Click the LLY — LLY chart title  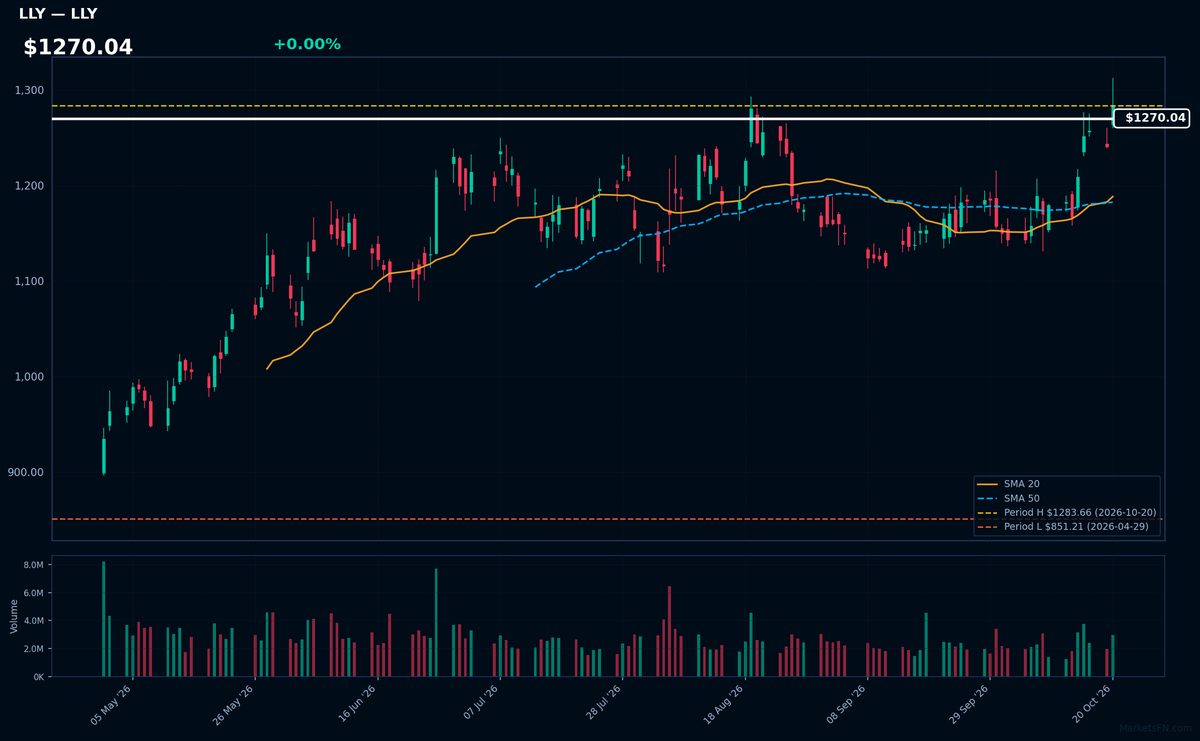tap(58, 14)
